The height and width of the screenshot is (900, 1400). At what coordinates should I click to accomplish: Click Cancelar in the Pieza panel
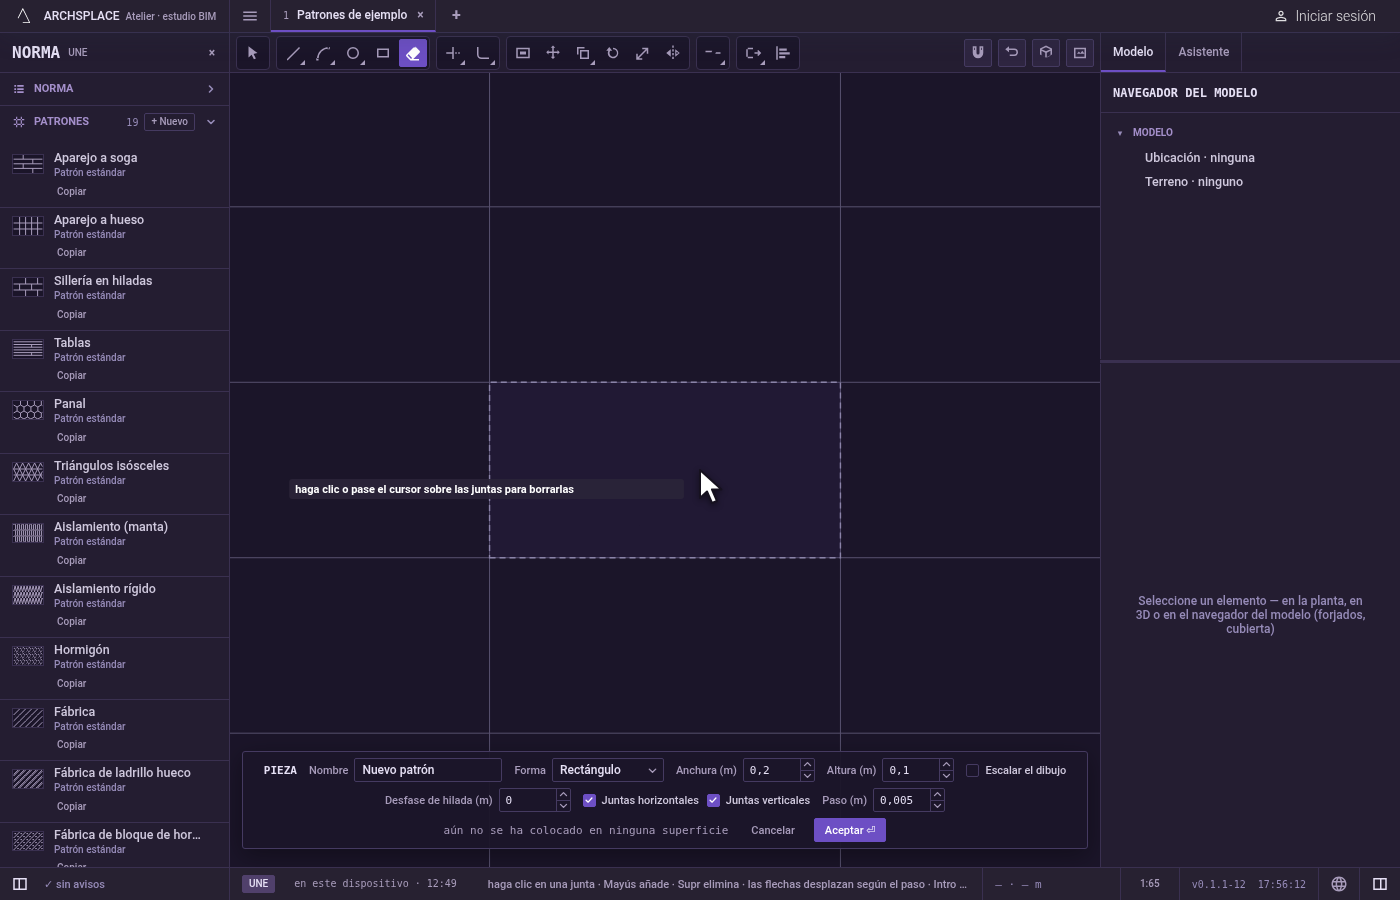(773, 830)
